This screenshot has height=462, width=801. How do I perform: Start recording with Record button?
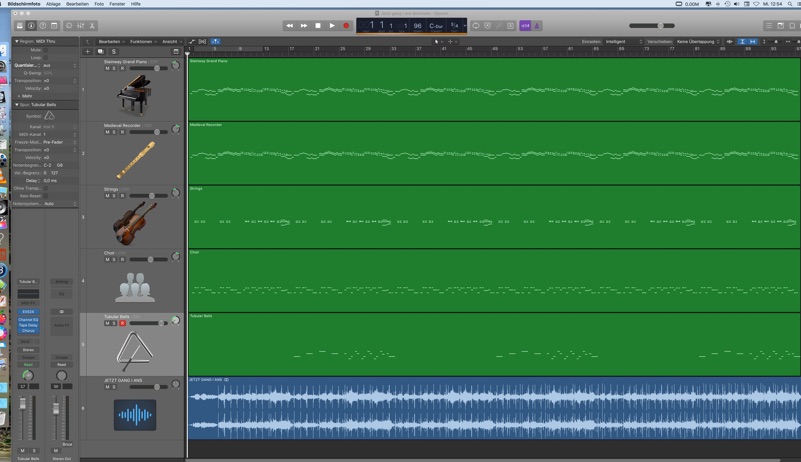pos(346,26)
